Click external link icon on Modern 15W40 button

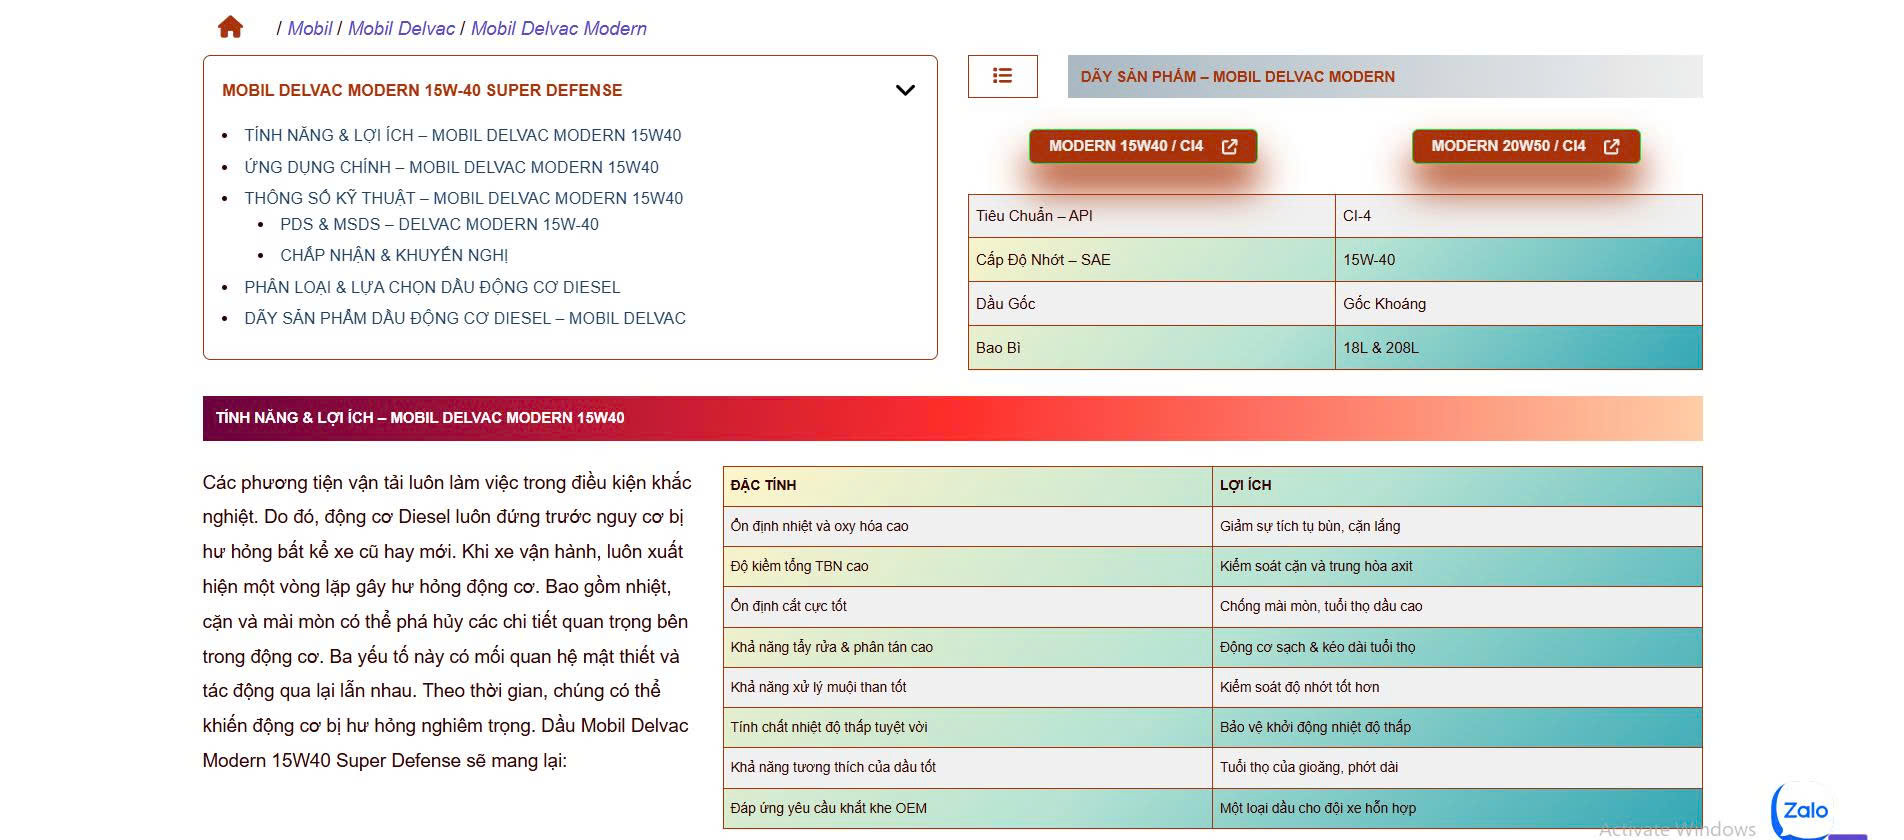click(x=1229, y=146)
